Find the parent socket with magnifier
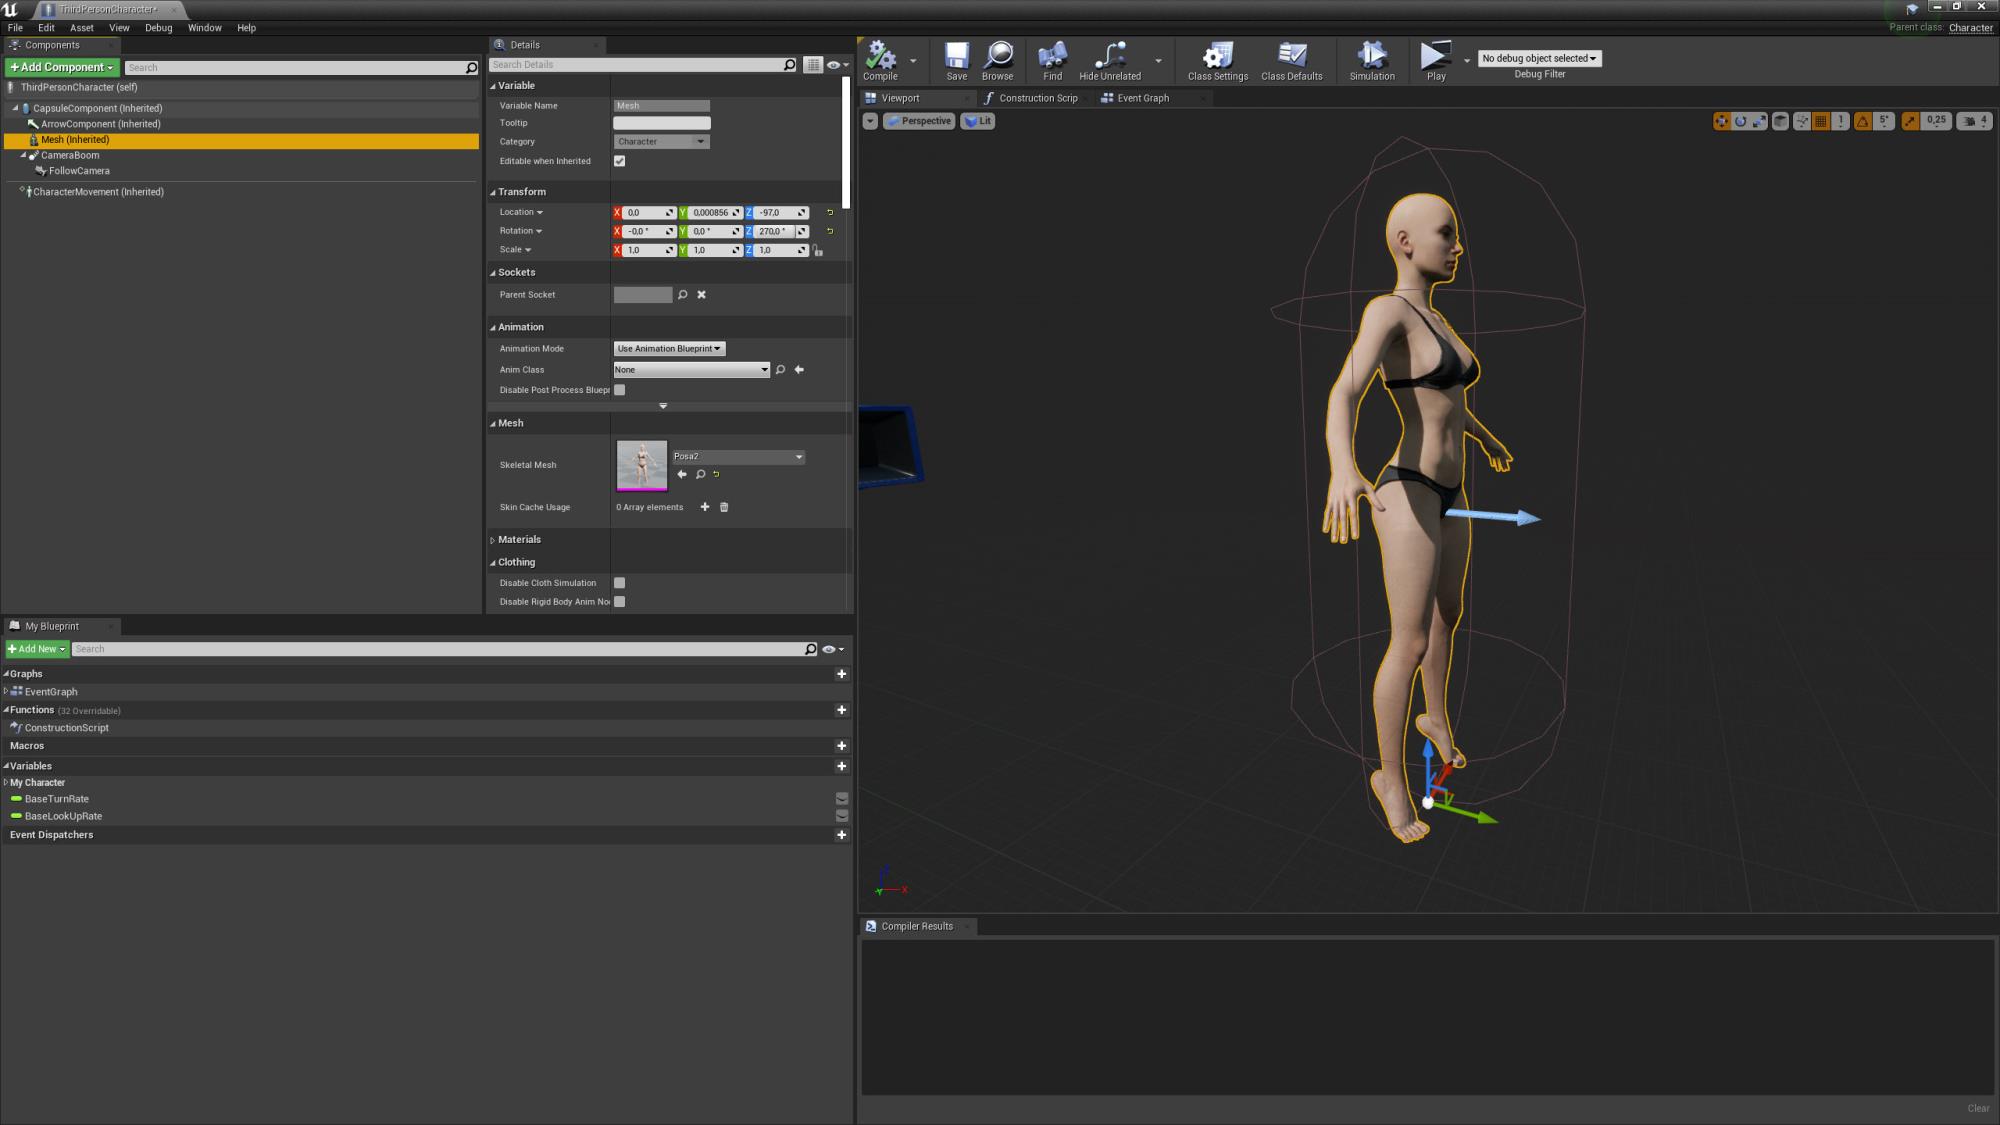This screenshot has height=1125, width=2000. 683,295
